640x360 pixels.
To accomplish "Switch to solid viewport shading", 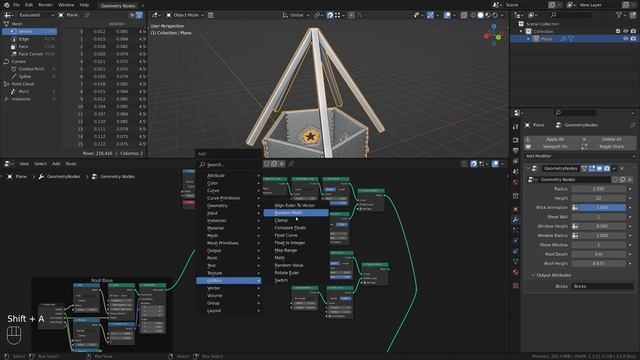I will point(480,15).
